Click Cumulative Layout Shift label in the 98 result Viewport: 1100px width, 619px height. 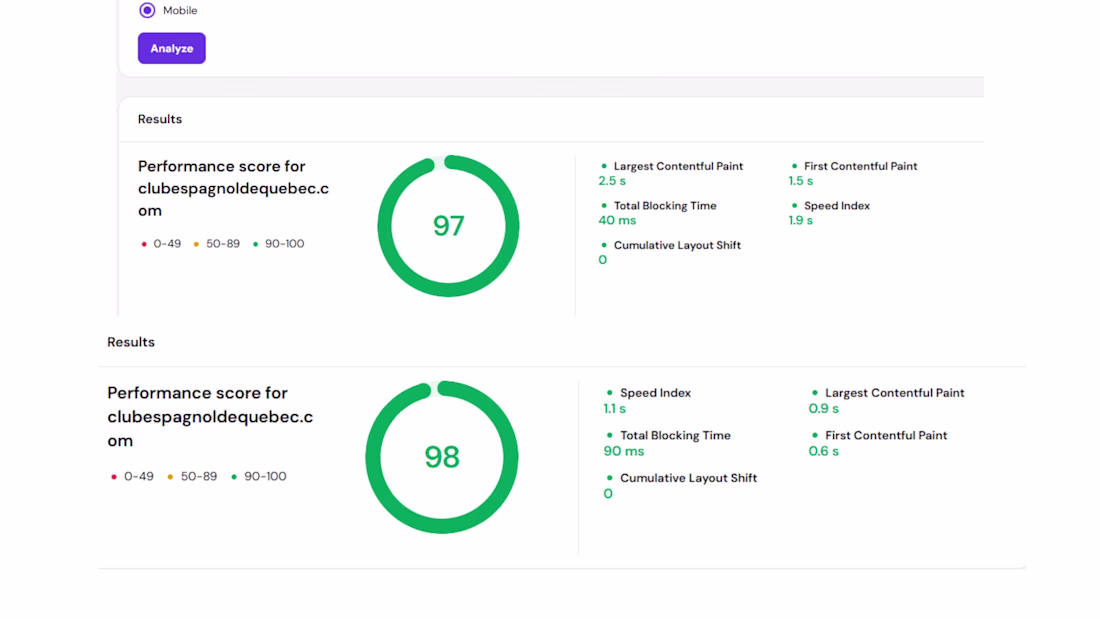click(x=688, y=478)
